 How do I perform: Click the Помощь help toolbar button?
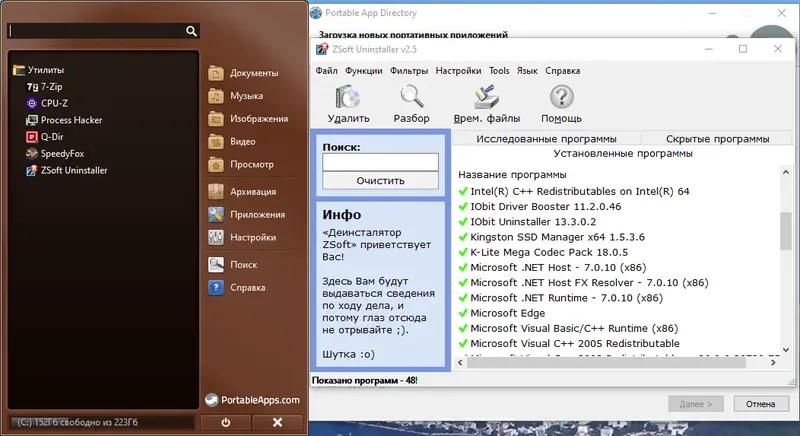click(561, 105)
